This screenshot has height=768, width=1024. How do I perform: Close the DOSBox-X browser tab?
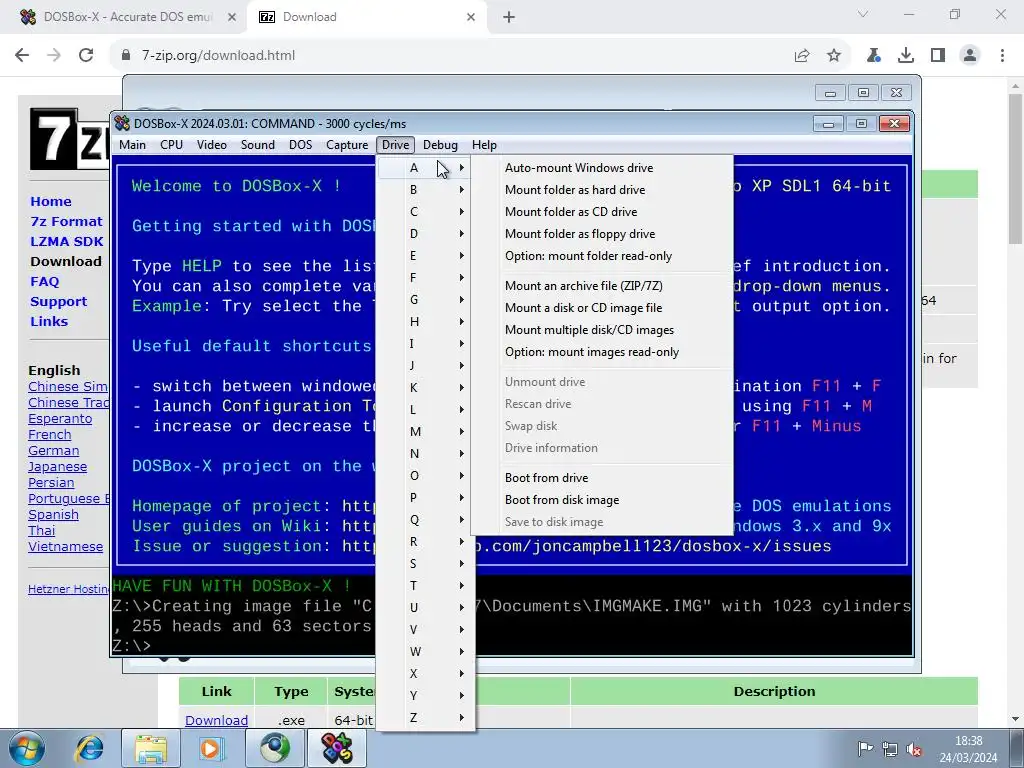click(232, 18)
